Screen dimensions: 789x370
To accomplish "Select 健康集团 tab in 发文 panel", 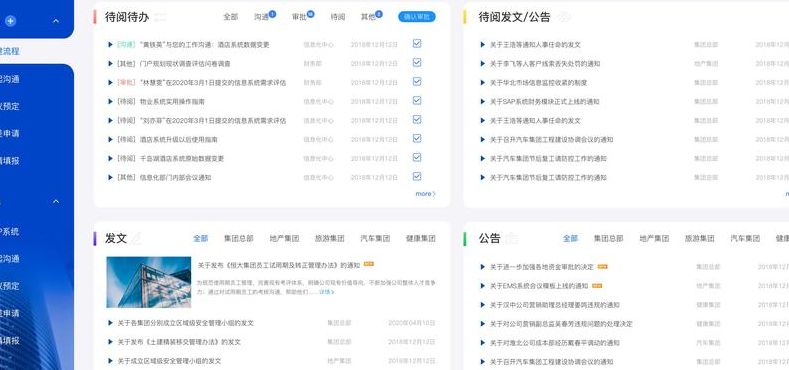I will pyautogui.click(x=421, y=238).
